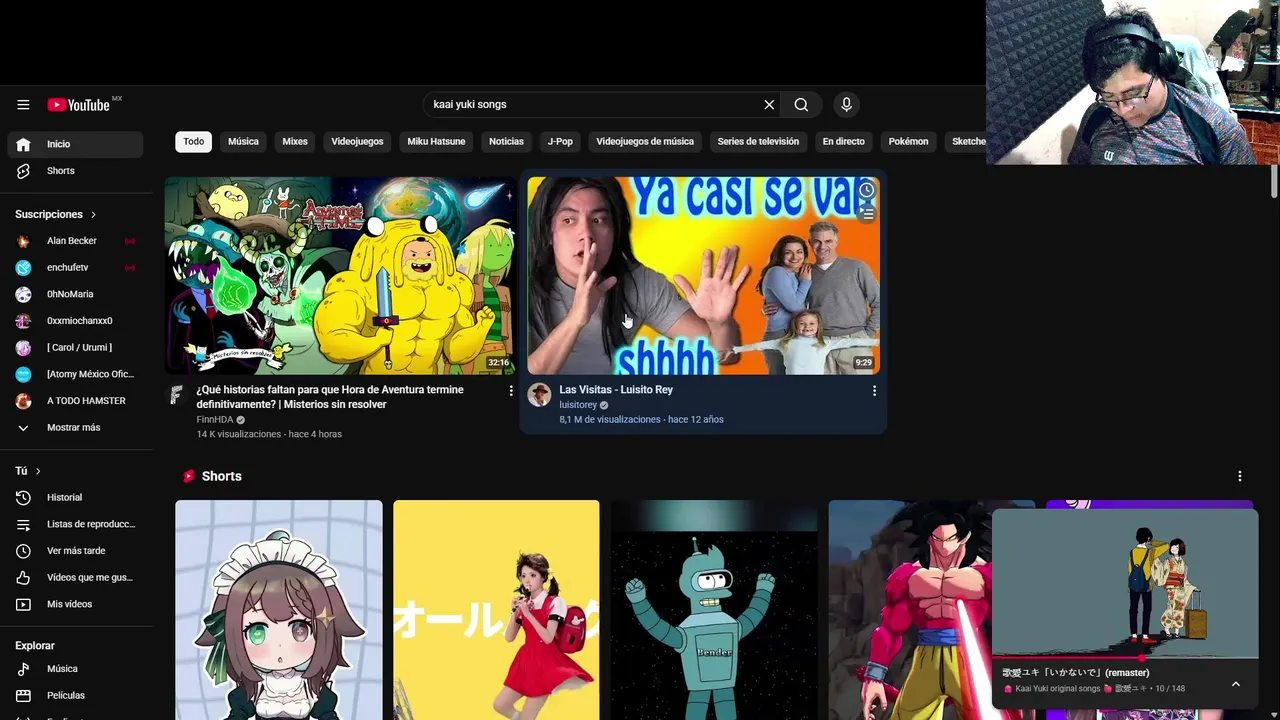This screenshot has width=1280, height=720.
Task: Open Películas under Explorar
Action: click(x=76, y=695)
